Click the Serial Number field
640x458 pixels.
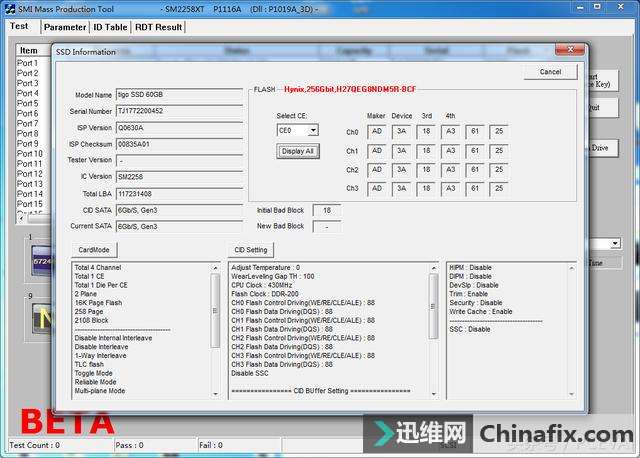pyautogui.click(x=179, y=111)
